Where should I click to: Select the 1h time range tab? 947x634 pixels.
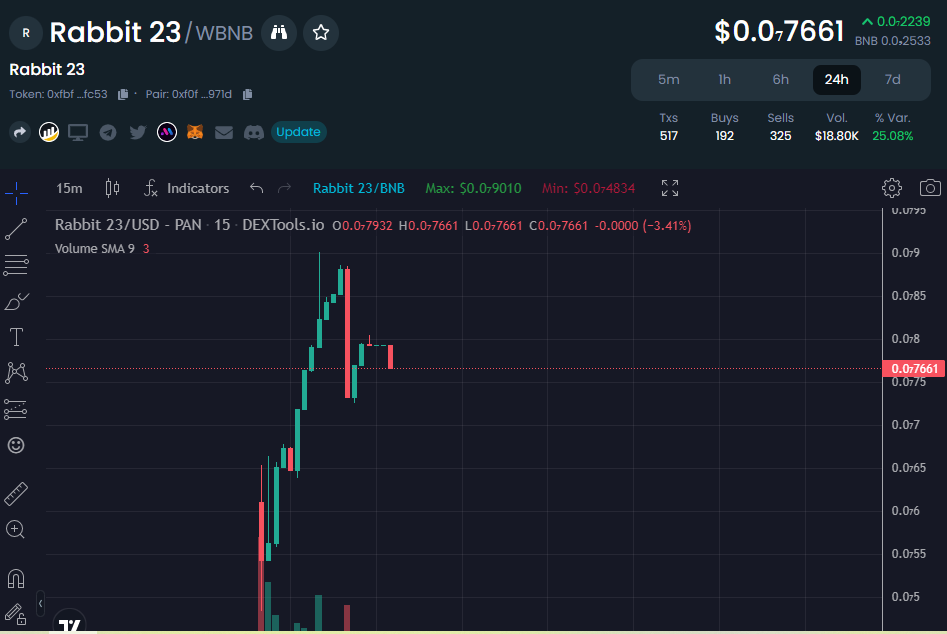tap(725, 80)
